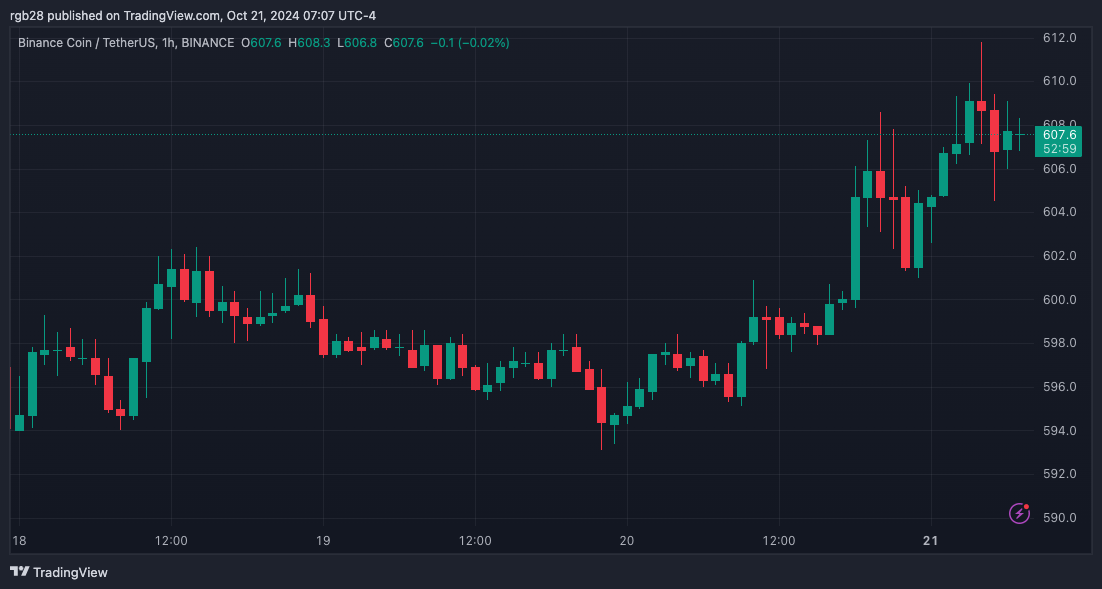
Task: Click the dotted current price line
Action: tap(500, 132)
